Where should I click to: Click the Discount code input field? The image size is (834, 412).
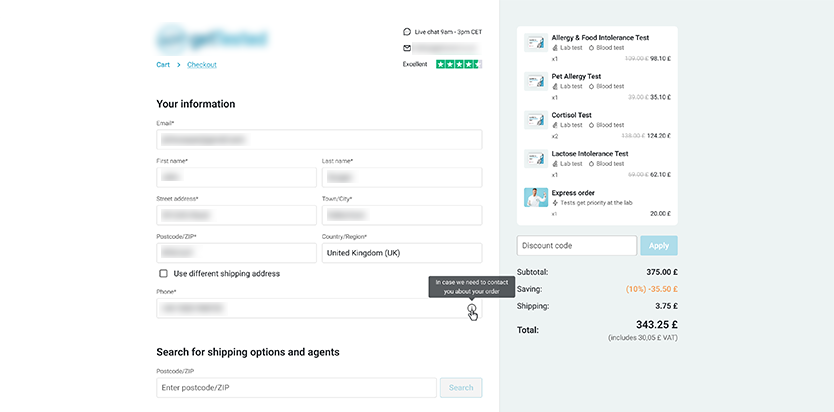(576, 245)
